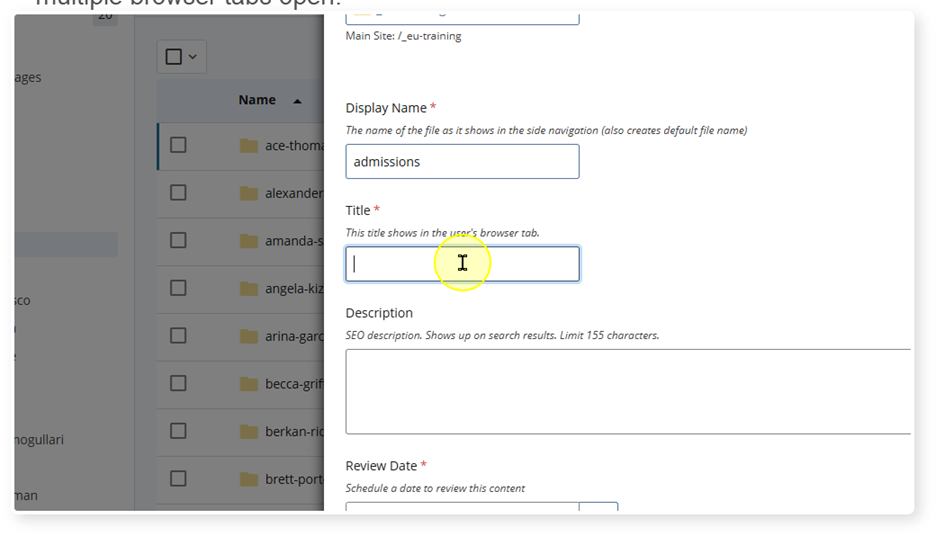Screen dimensions: 936x536
Task: Open the select-all checkbox dropdown
Action: (192, 57)
